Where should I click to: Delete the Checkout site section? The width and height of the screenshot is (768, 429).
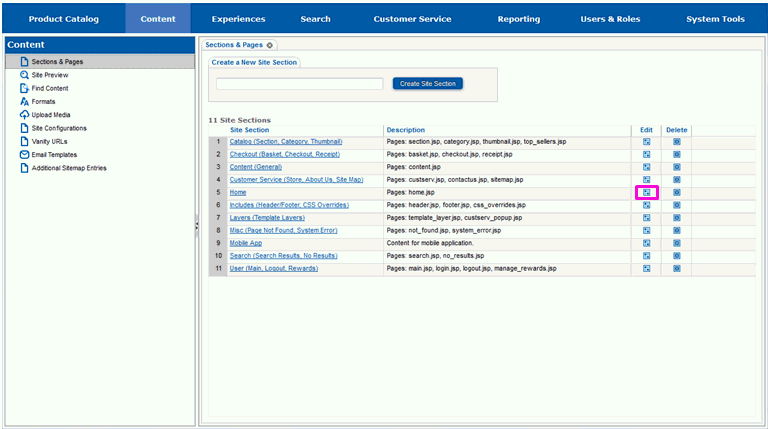click(676, 154)
